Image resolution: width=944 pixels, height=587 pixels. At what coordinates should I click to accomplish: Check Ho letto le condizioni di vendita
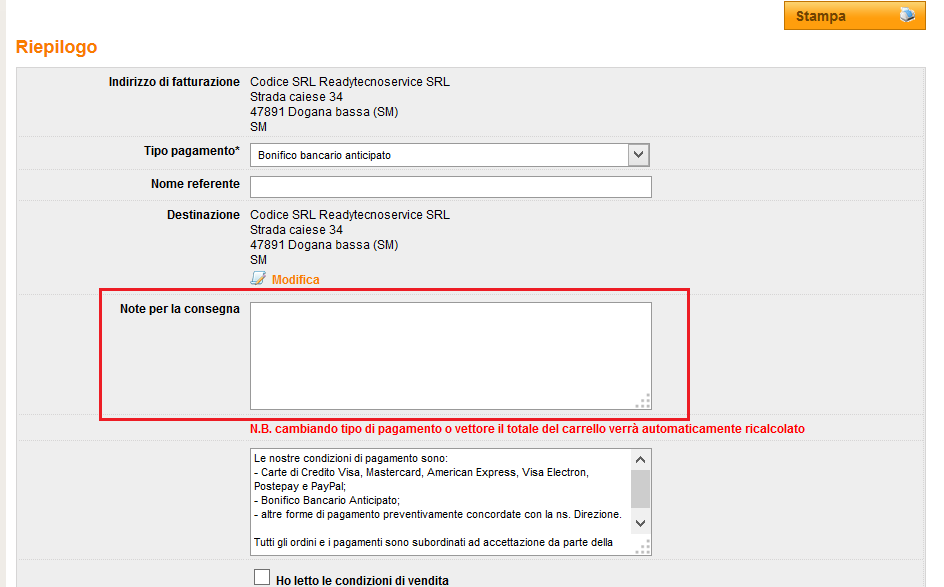(262, 577)
